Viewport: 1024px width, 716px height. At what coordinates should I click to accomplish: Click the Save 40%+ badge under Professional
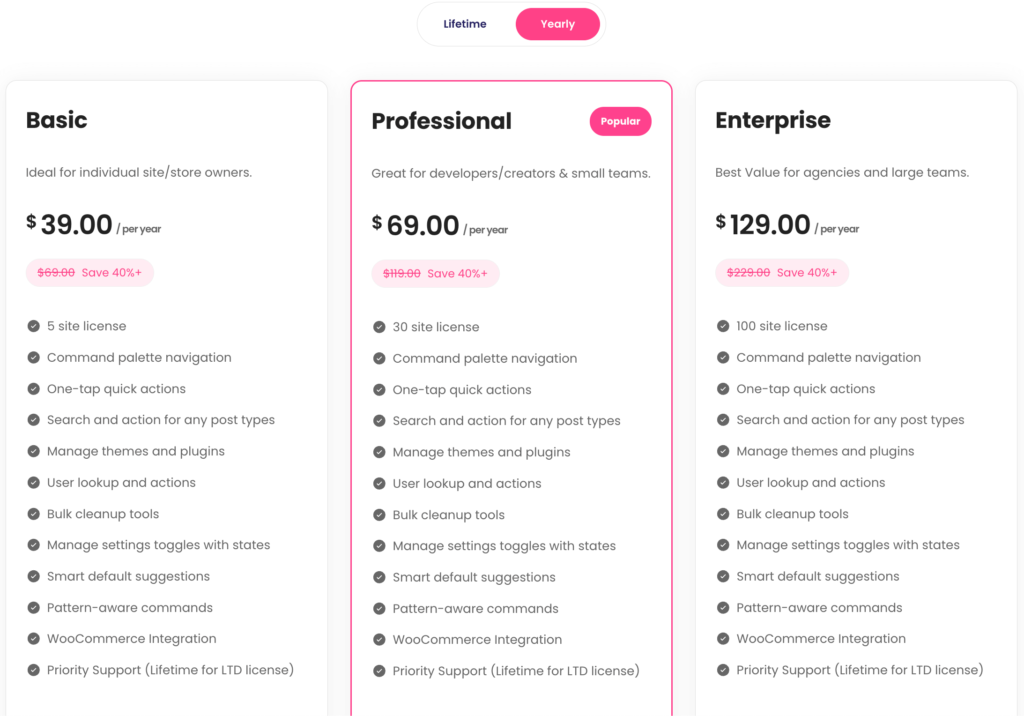(435, 273)
